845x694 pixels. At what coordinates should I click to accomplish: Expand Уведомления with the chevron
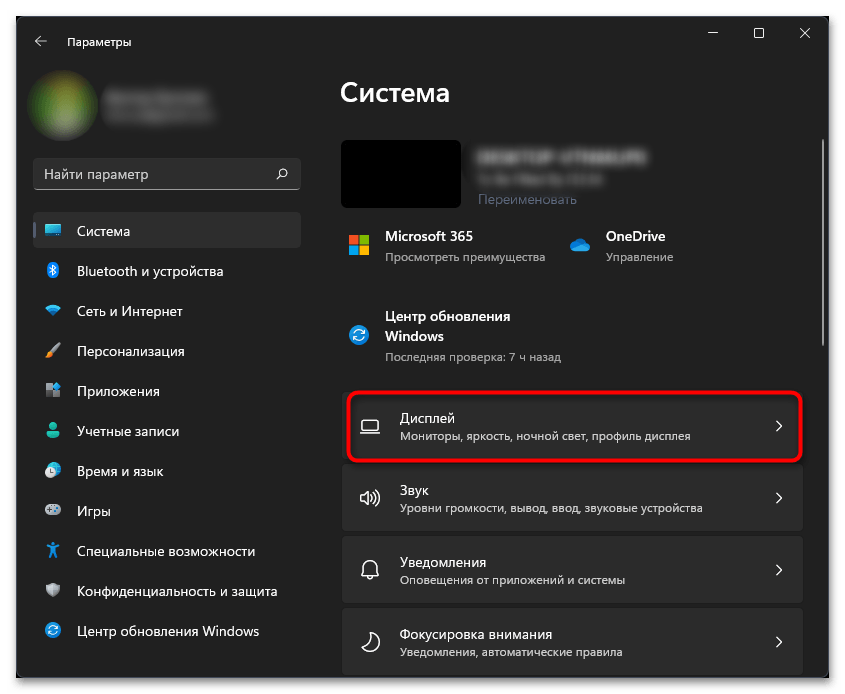click(779, 570)
